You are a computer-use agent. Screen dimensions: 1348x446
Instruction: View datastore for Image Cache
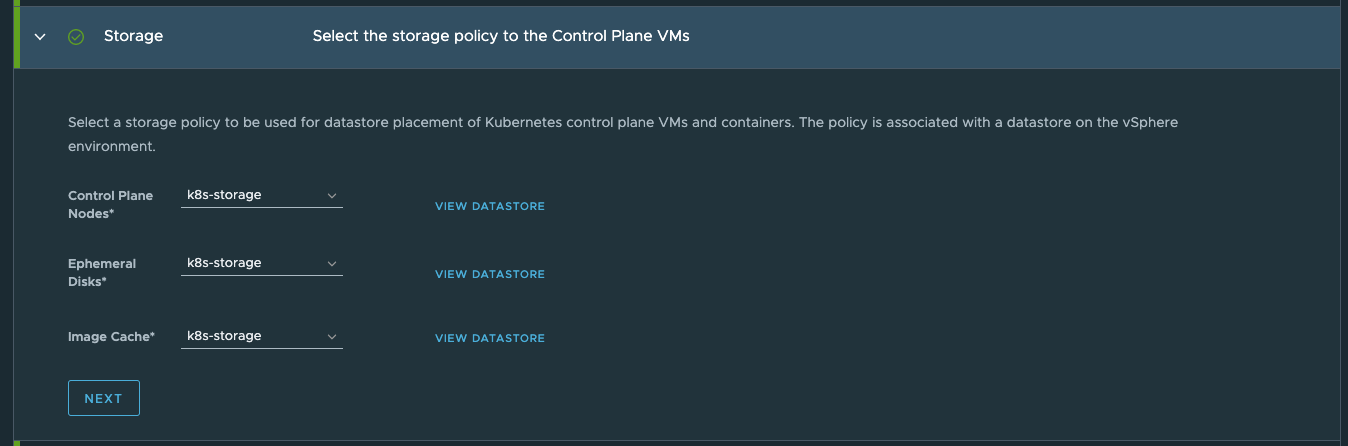point(489,338)
